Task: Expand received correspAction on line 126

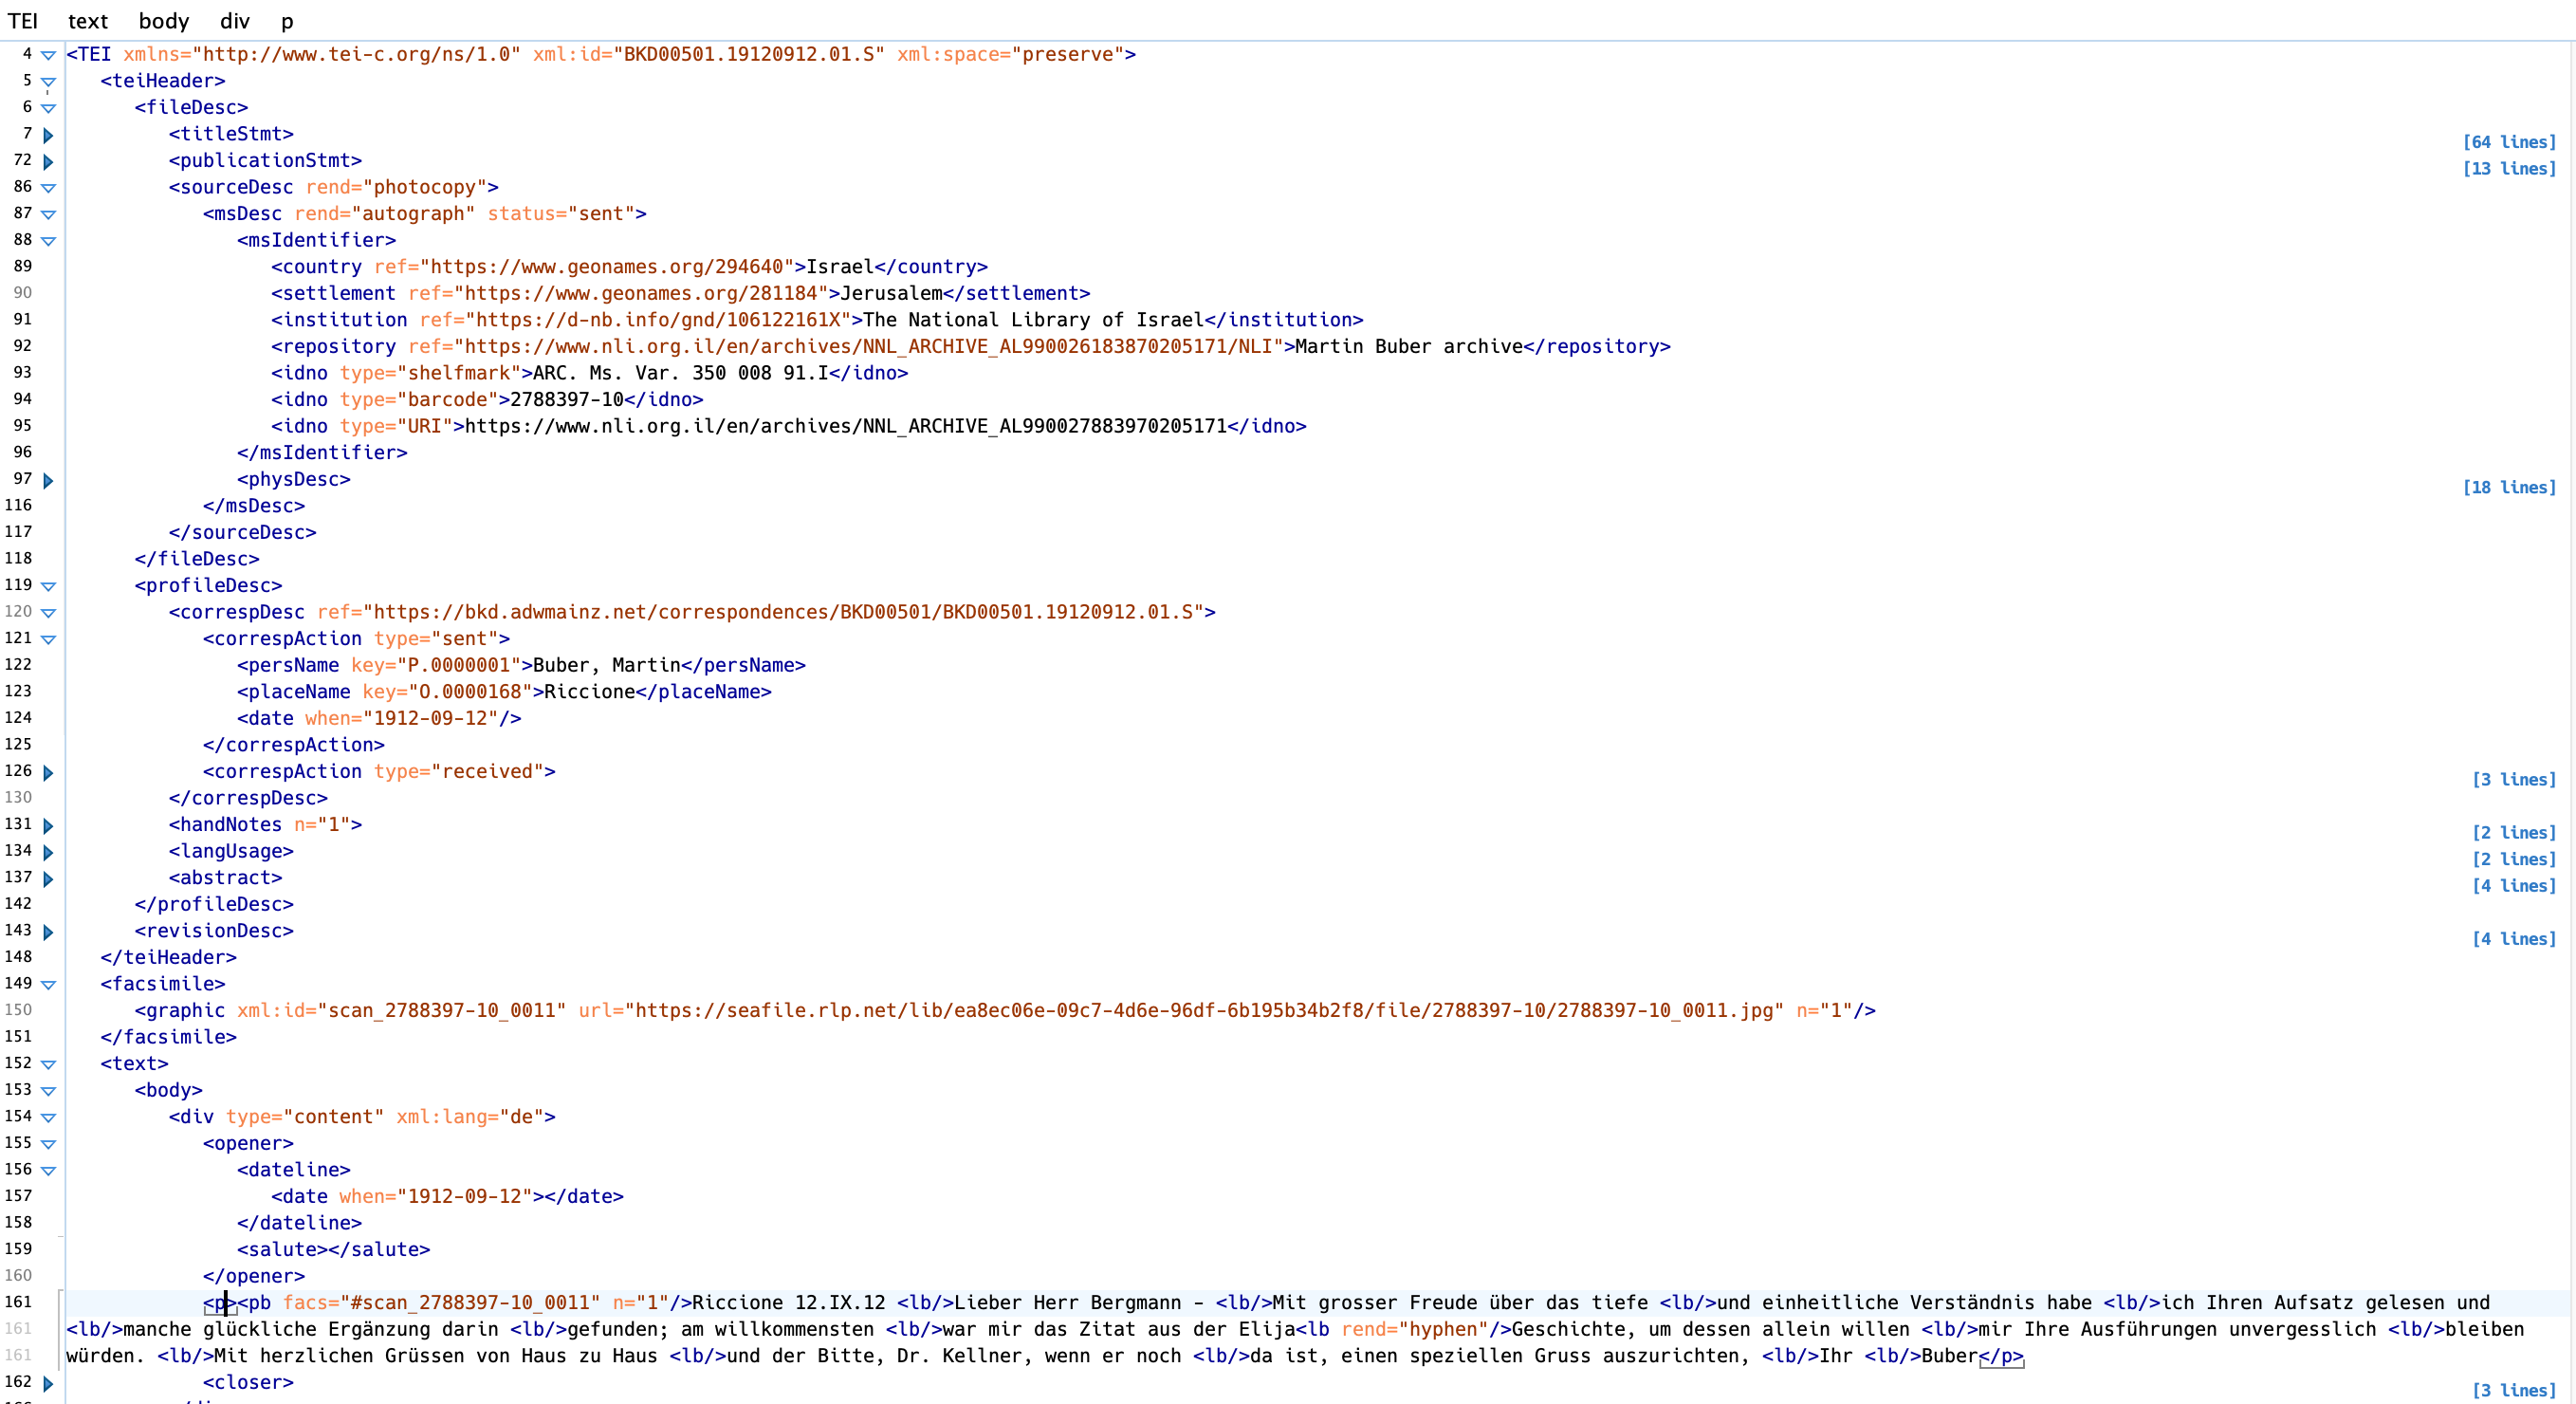Action: point(48,773)
